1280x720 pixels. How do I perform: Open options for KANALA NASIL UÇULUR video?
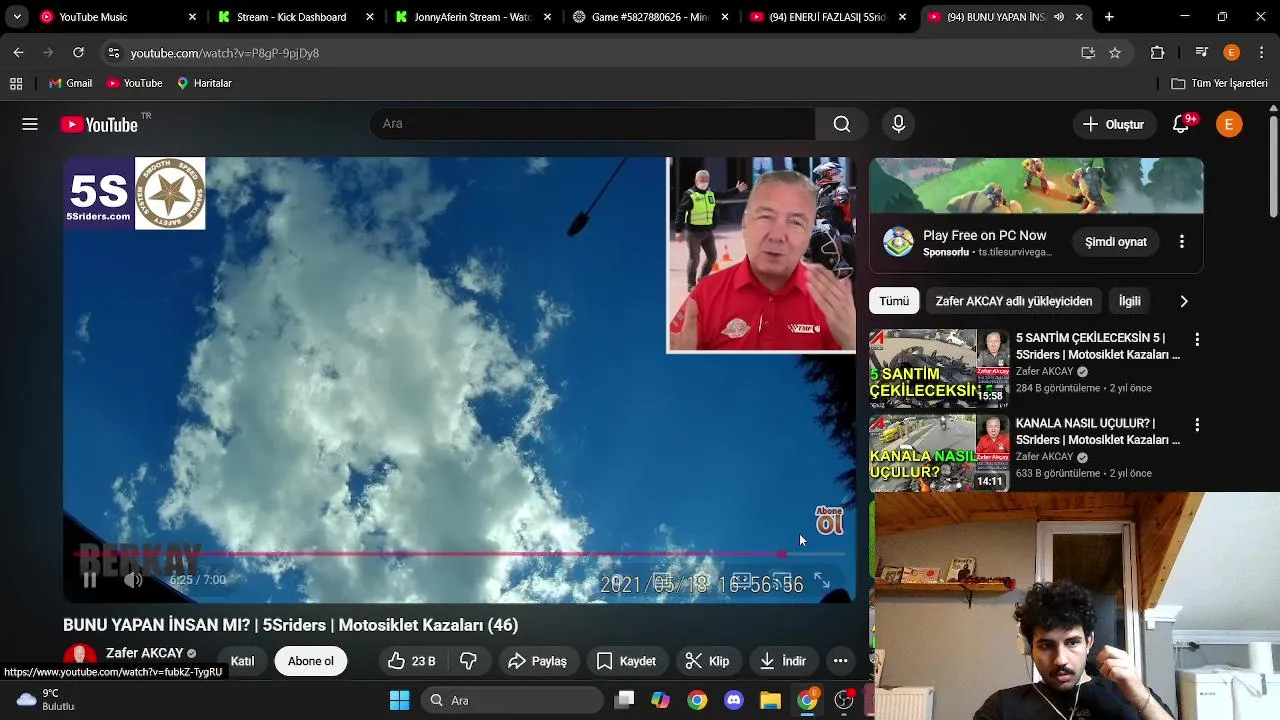point(1197,425)
